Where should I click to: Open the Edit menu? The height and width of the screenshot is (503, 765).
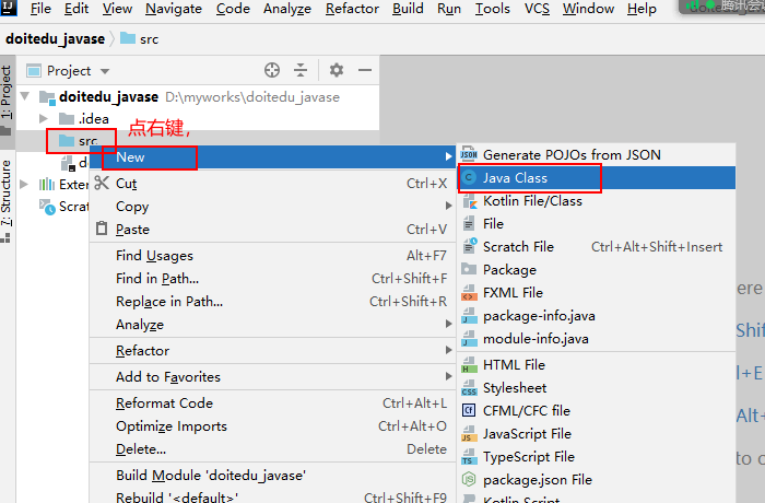click(76, 8)
